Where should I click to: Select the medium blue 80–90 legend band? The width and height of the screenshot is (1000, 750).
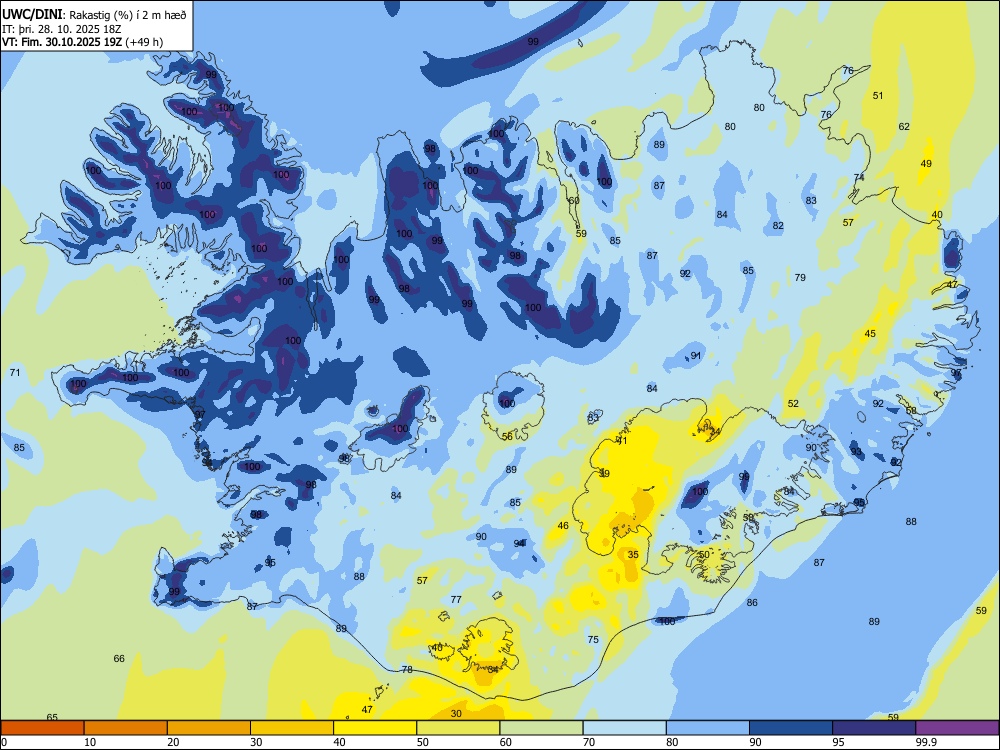tap(708, 728)
